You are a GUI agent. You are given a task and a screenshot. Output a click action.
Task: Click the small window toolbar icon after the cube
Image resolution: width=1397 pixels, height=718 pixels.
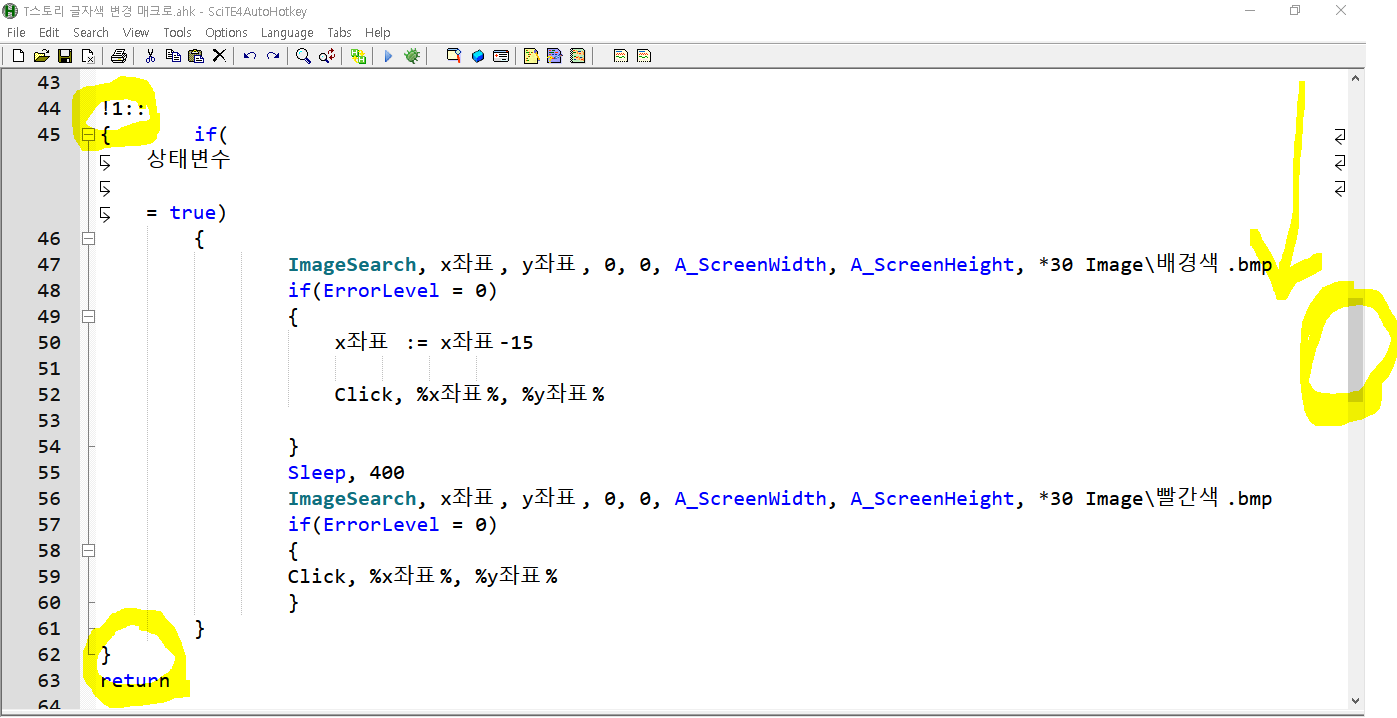(x=501, y=56)
